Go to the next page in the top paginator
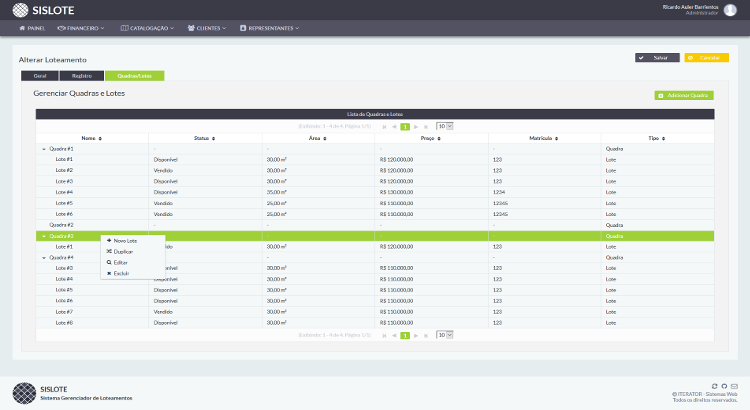Viewport: 750px width, 410px height. tap(416, 127)
